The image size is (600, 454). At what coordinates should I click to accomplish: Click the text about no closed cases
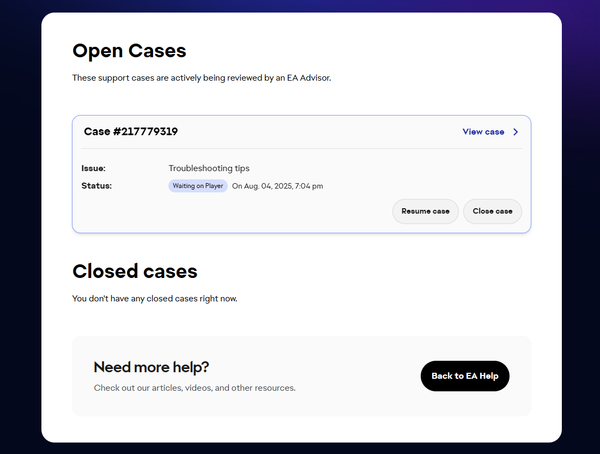coord(155,299)
